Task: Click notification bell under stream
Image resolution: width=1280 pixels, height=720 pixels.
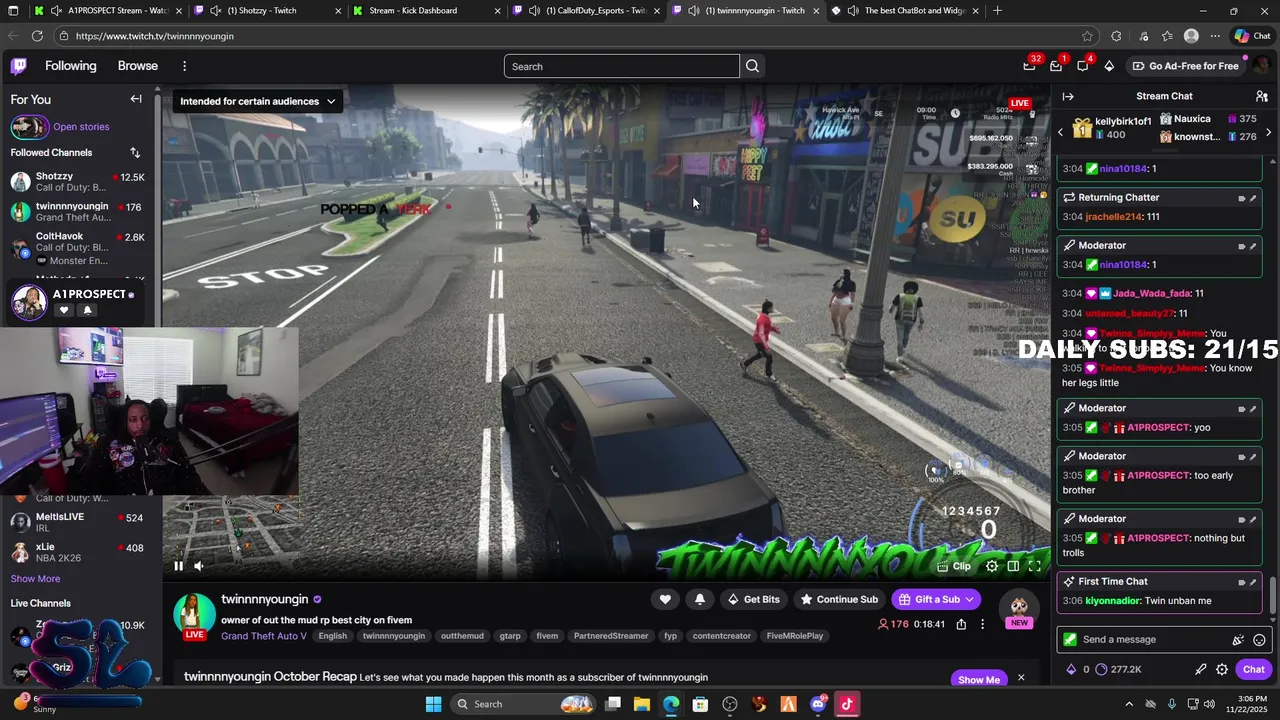Action: (700, 599)
